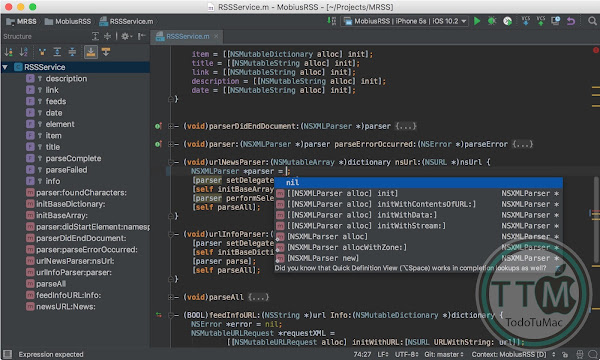Toggle read-only lock icon in status bar
The image size is (600, 360).
[565, 355]
